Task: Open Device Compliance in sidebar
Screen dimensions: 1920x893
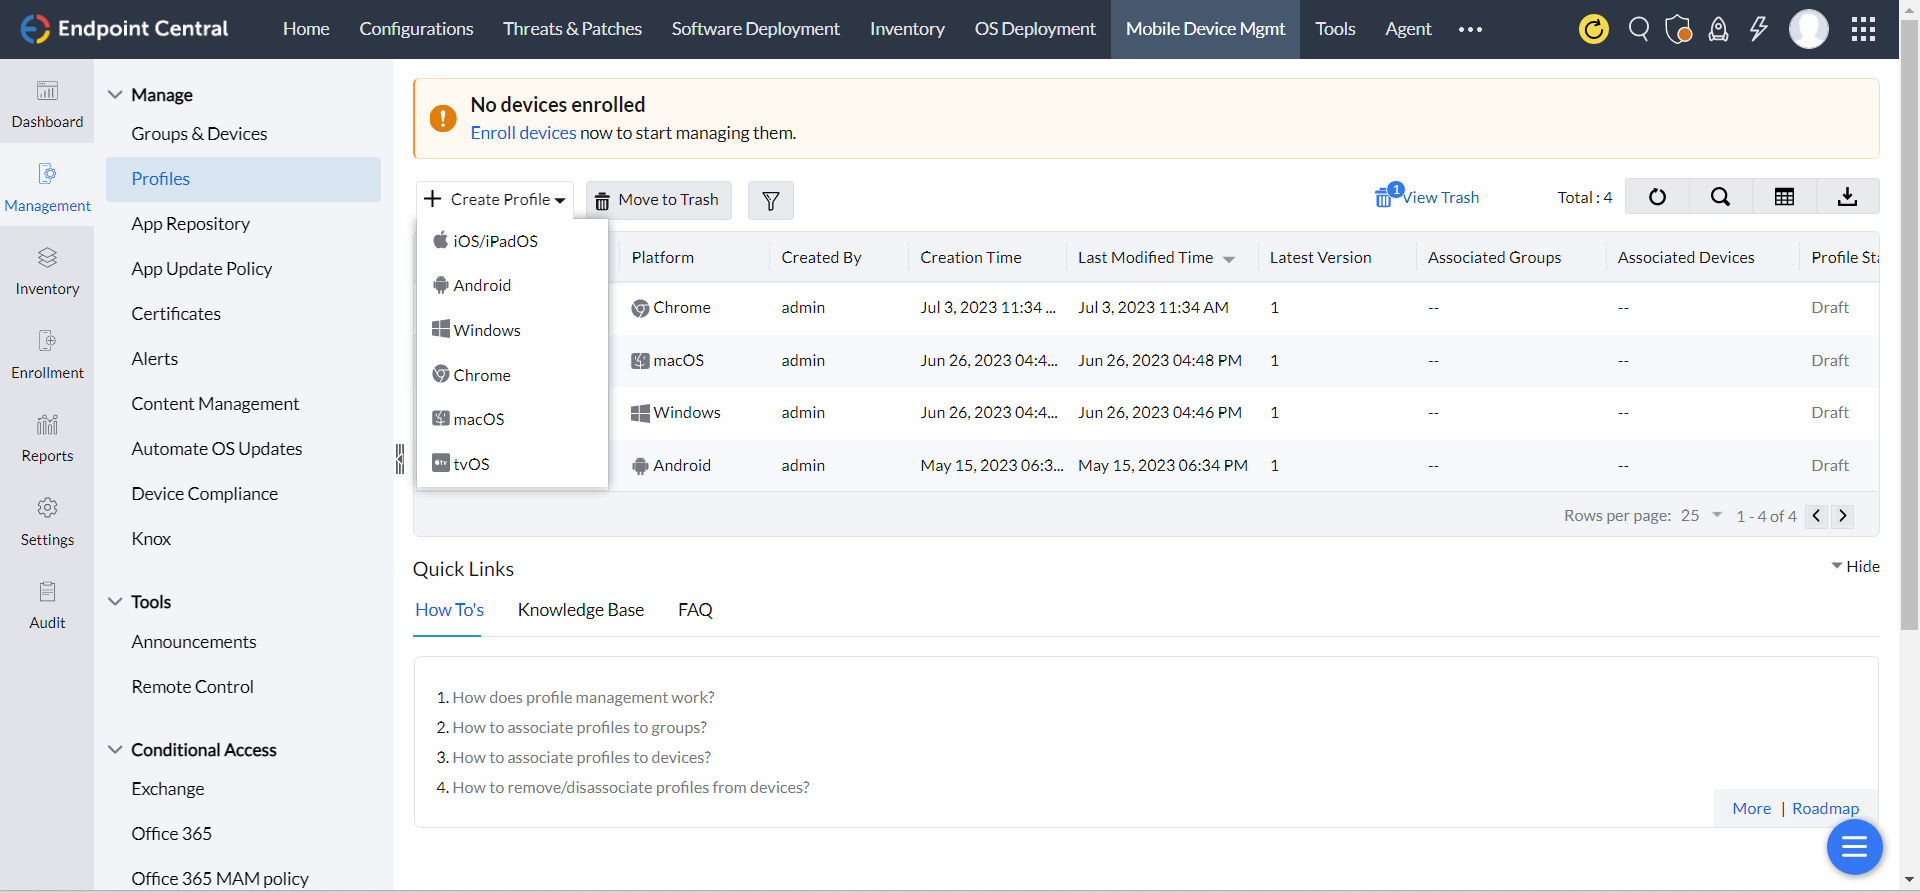Action: pos(204,494)
